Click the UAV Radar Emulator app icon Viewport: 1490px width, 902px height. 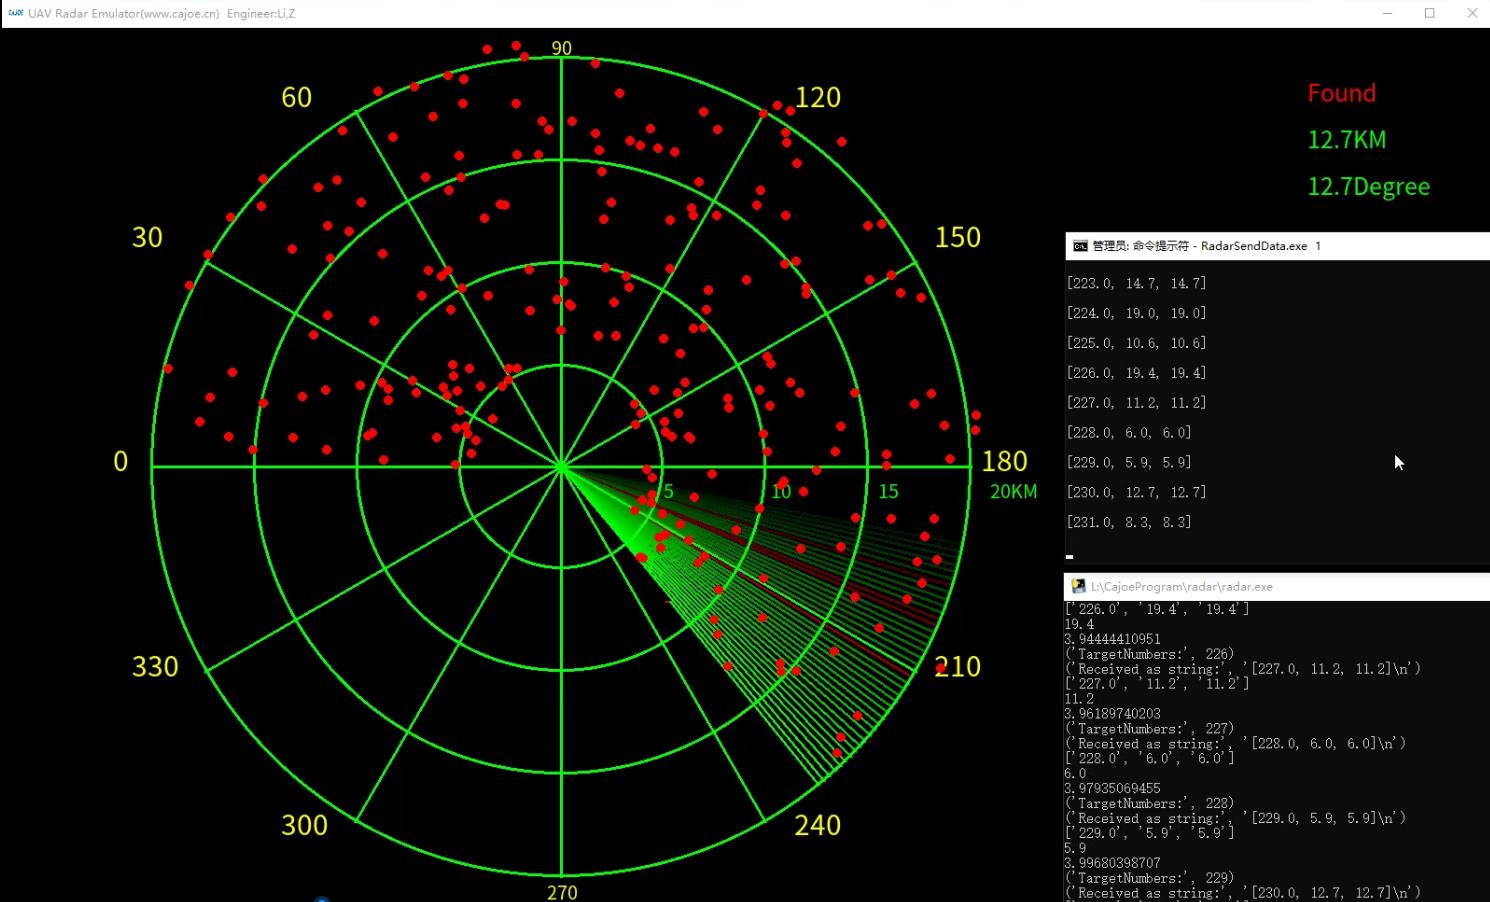tap(15, 13)
